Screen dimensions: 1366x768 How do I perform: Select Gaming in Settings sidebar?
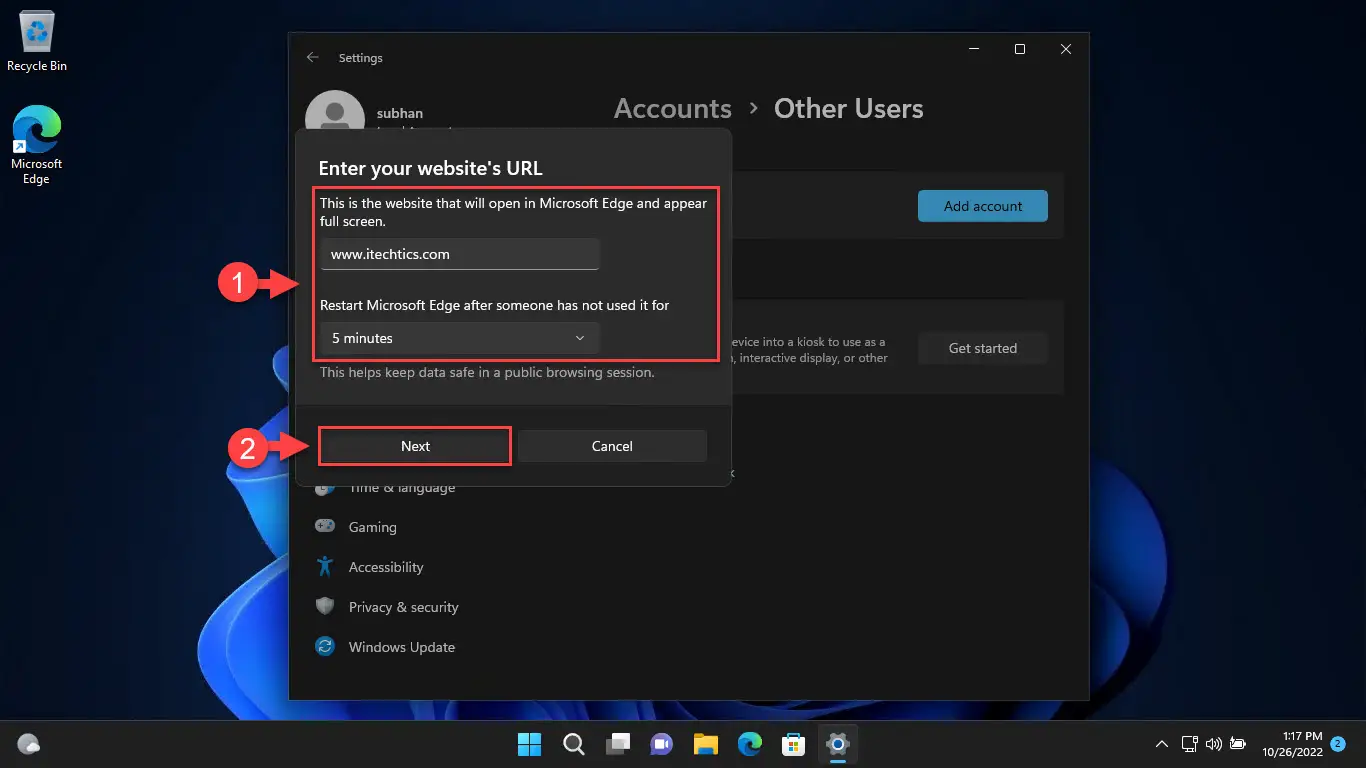coord(373,527)
